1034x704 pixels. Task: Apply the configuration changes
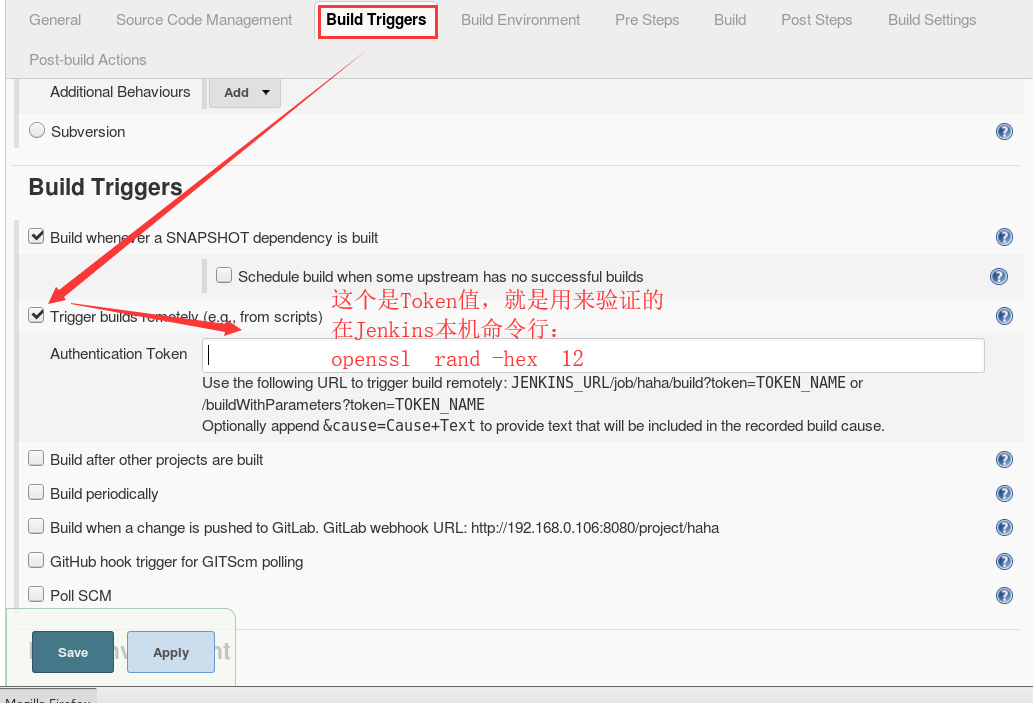(171, 652)
